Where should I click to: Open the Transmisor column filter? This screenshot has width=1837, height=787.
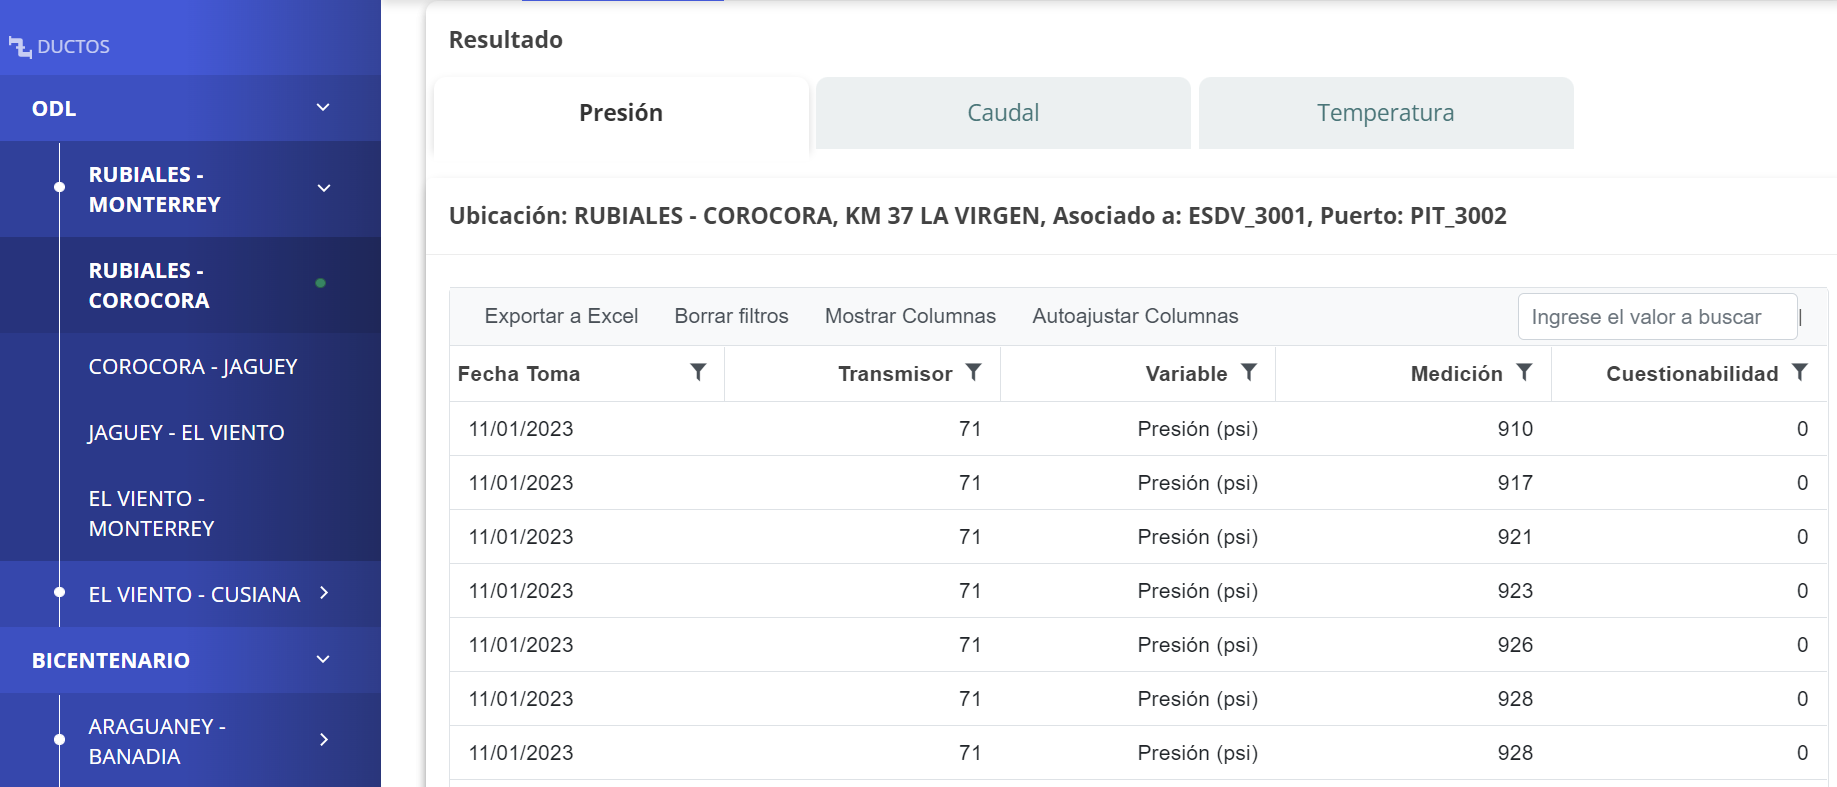(973, 372)
